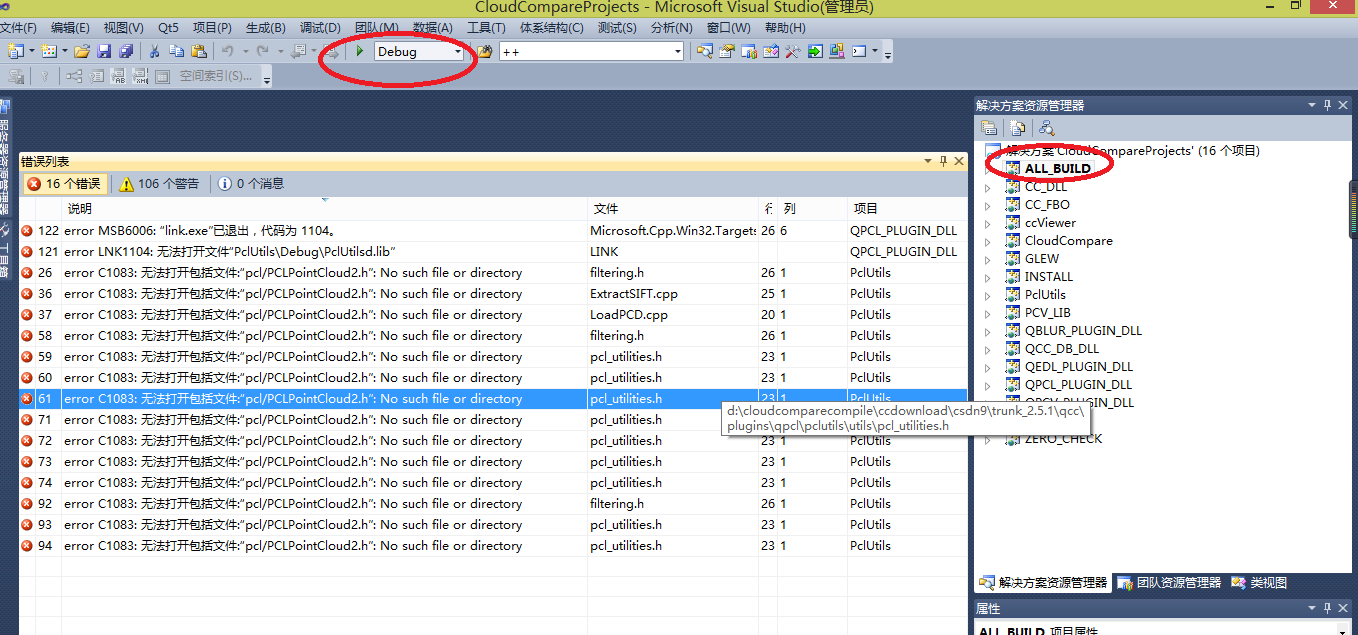This screenshot has height=635, width=1358.
Task: Click View Class Diagram icon in Solution Explorer
Action: click(x=1046, y=128)
